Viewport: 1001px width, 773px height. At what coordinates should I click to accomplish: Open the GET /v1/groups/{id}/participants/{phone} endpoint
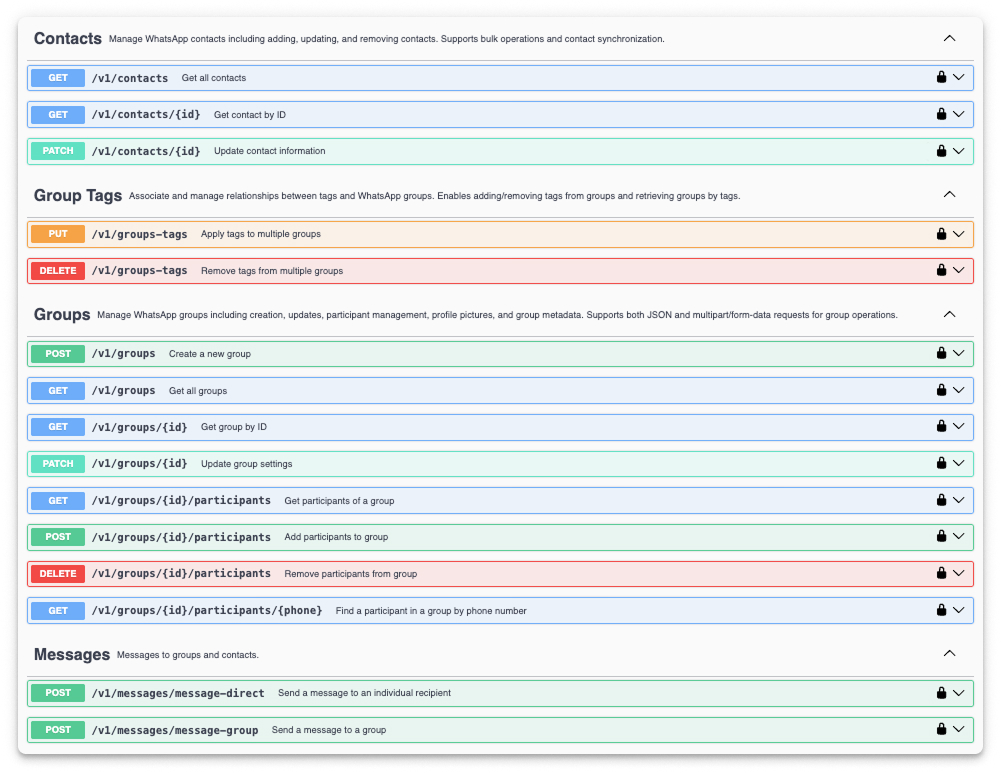[x=400, y=610]
